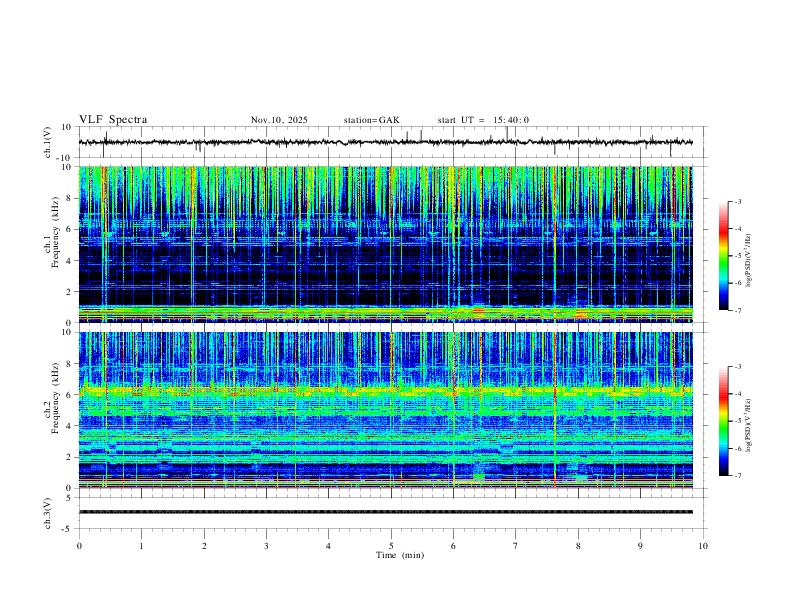Click time axis tick label "3"
This screenshot has width=792, height=612.
(x=266, y=546)
